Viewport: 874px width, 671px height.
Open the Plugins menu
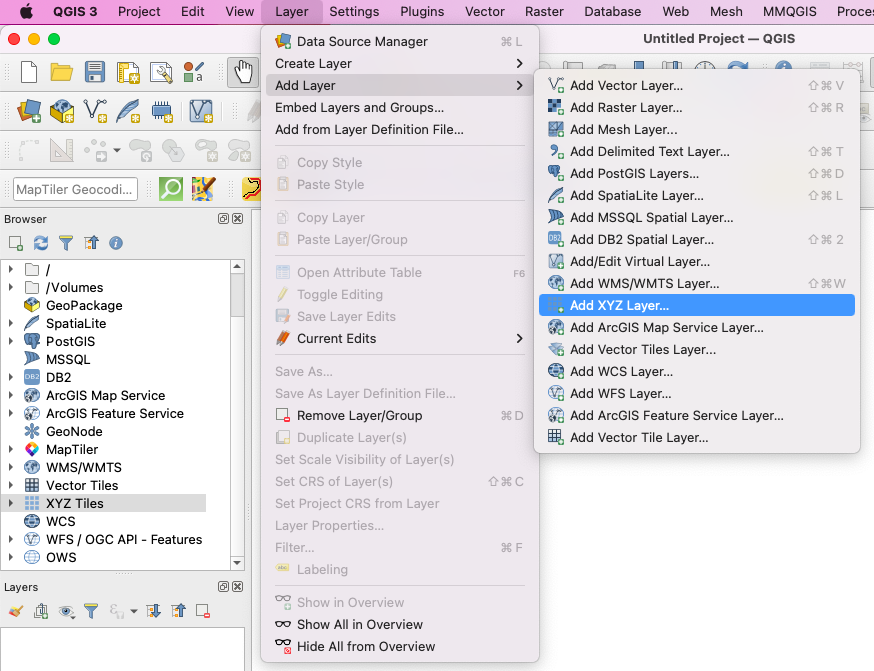pos(422,11)
